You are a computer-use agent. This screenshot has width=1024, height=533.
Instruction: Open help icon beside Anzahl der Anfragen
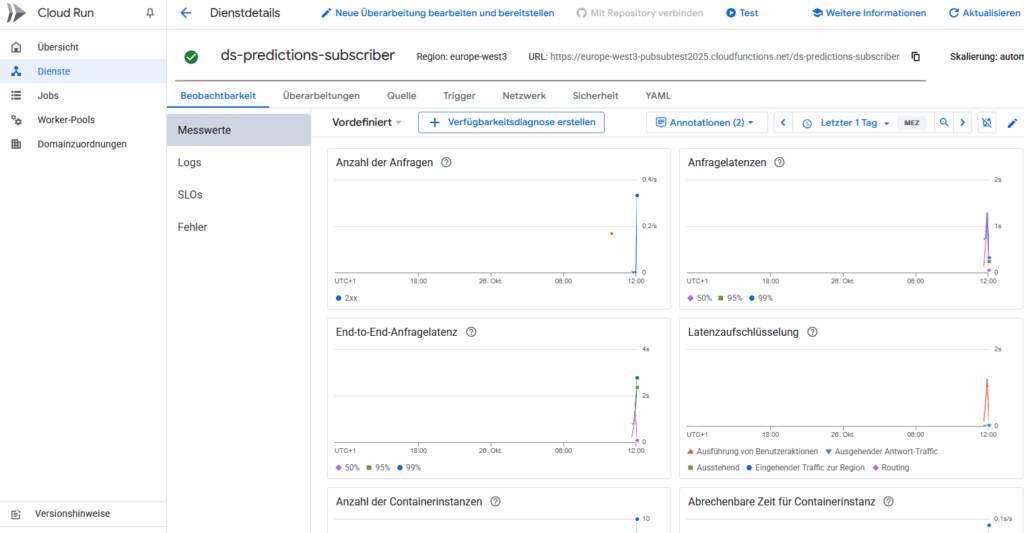click(446, 162)
